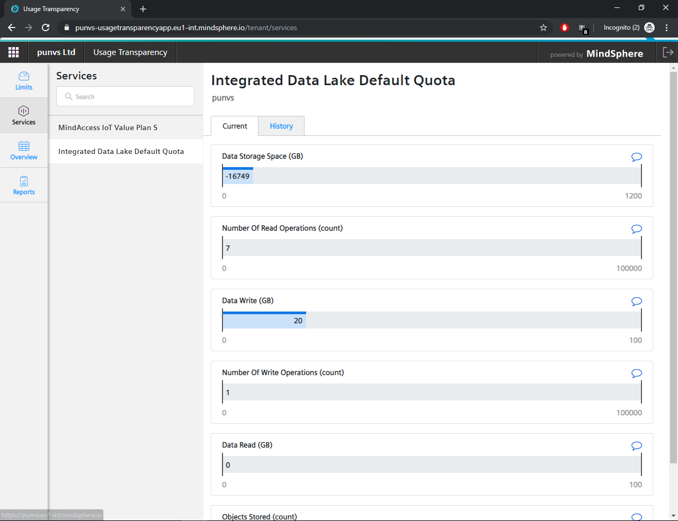
Task: Click Usage Transparency in header bar
Action: pos(130,52)
